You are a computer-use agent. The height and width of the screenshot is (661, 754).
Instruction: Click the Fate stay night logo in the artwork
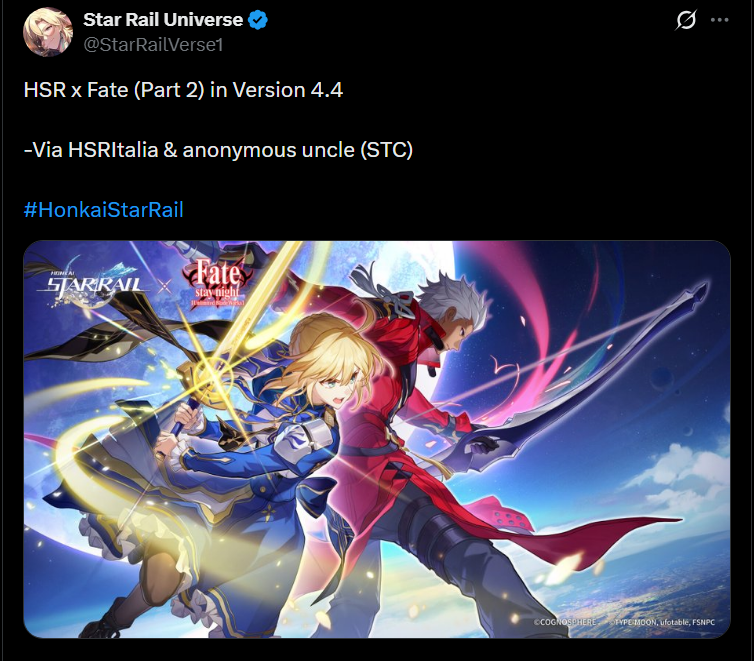217,283
